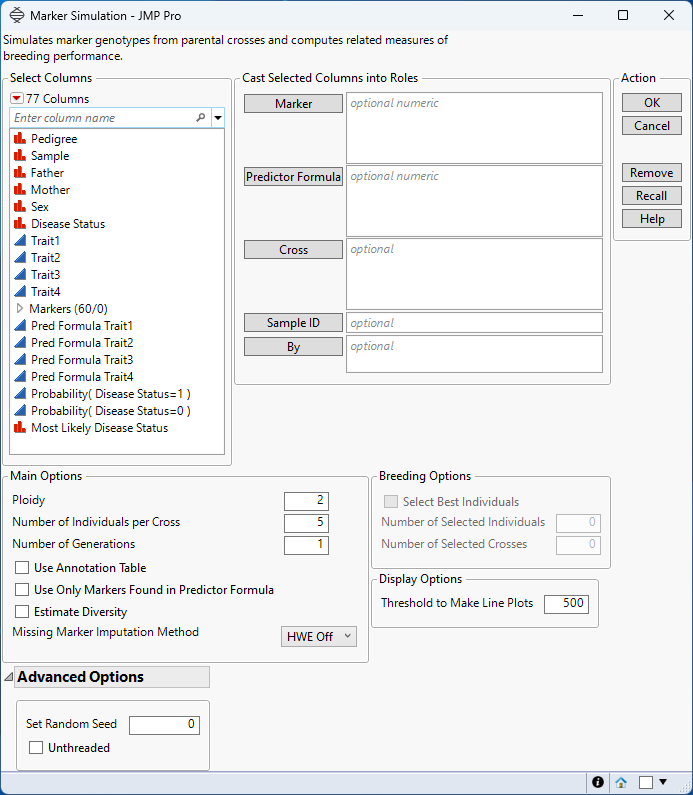Assign selection to the Cross role
Image resolution: width=693 pixels, height=795 pixels.
click(293, 249)
